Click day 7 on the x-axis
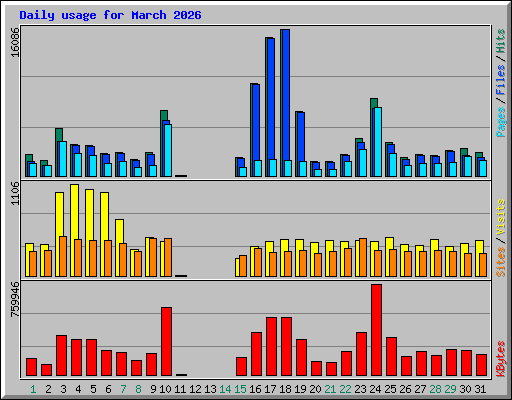 123,389
